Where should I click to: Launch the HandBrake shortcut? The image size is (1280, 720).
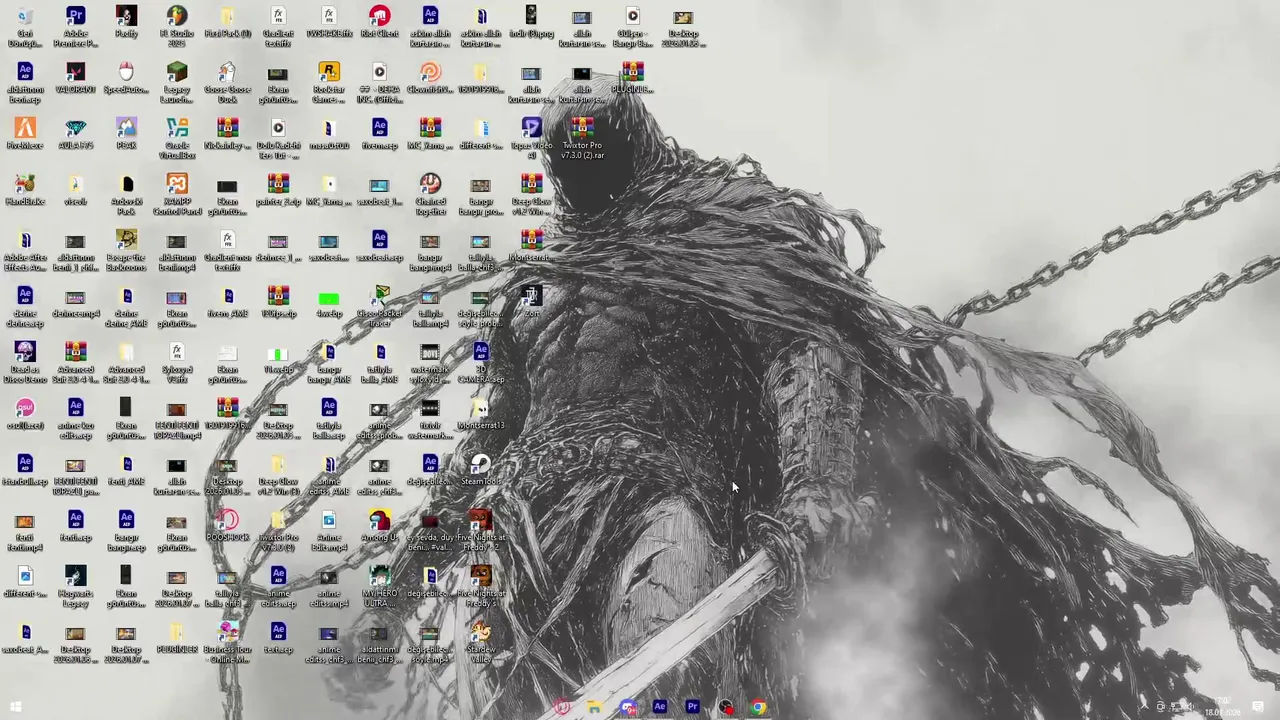coord(25,190)
